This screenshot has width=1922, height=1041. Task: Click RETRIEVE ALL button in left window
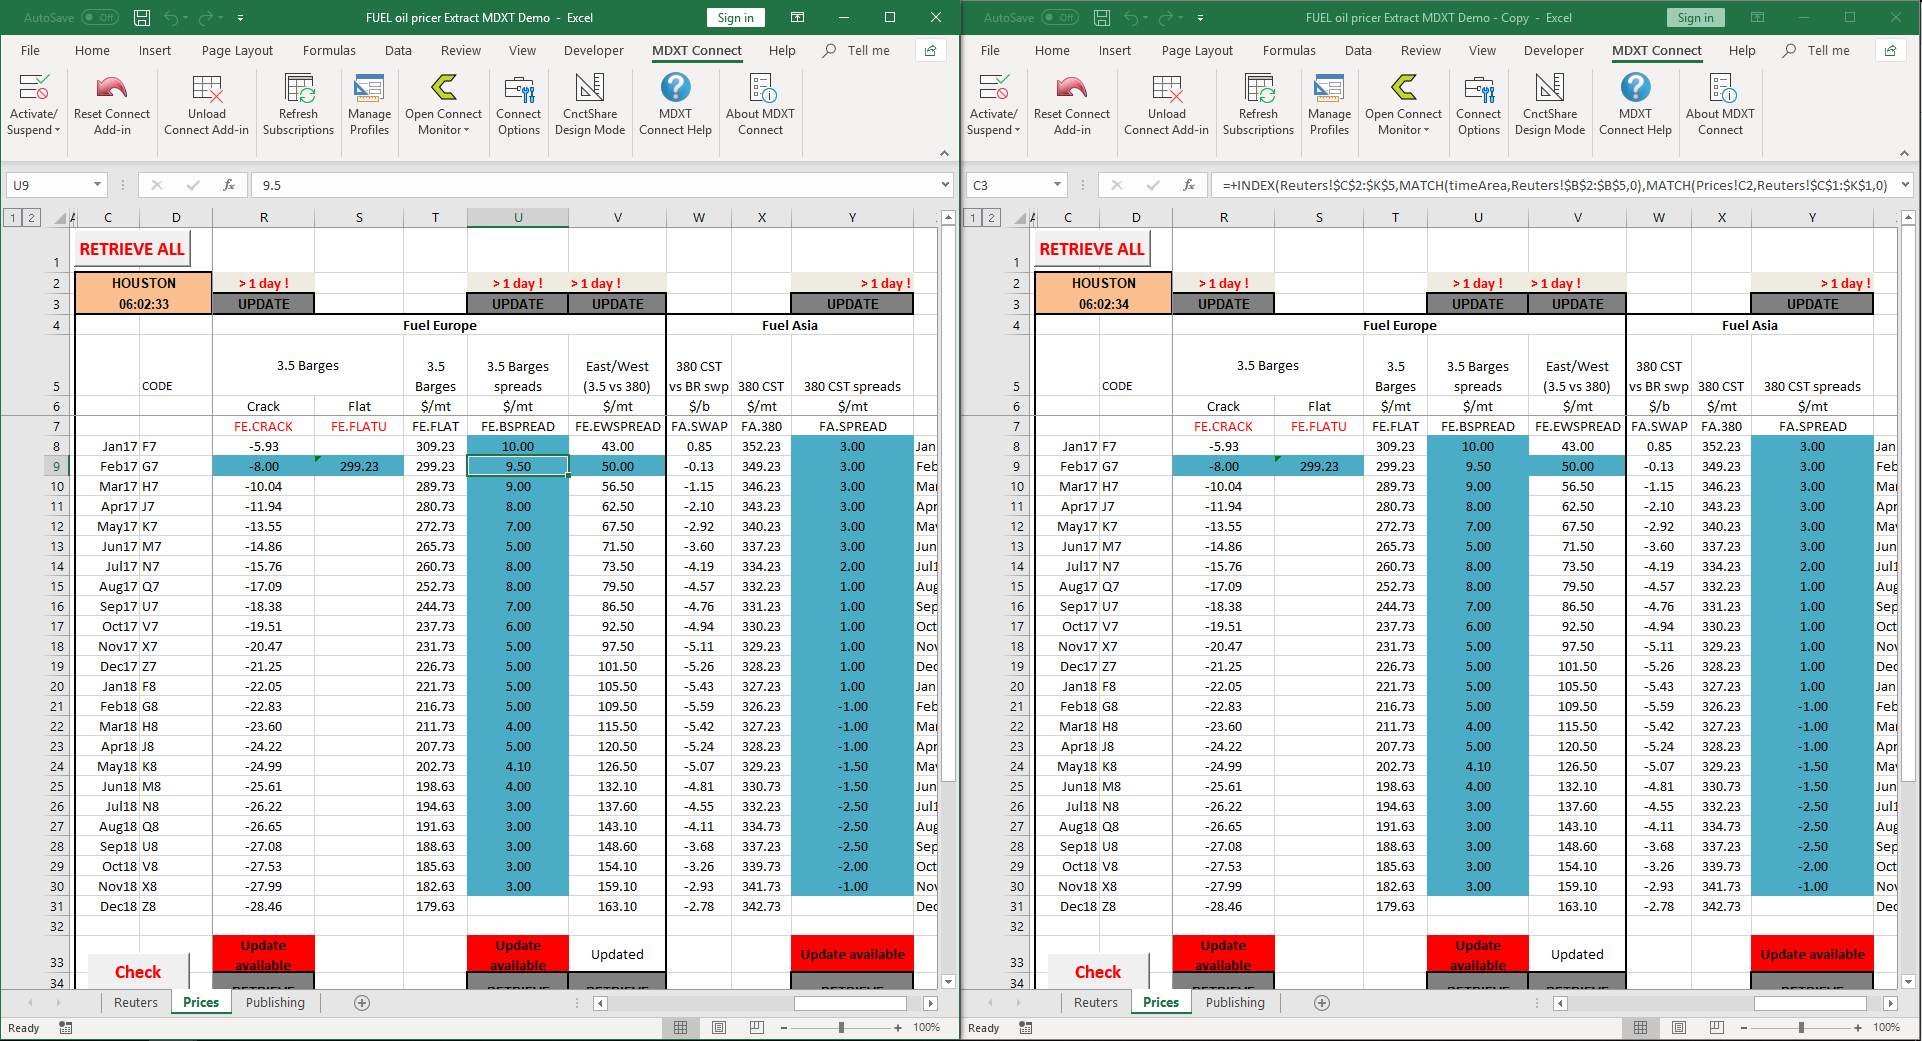tap(132, 249)
